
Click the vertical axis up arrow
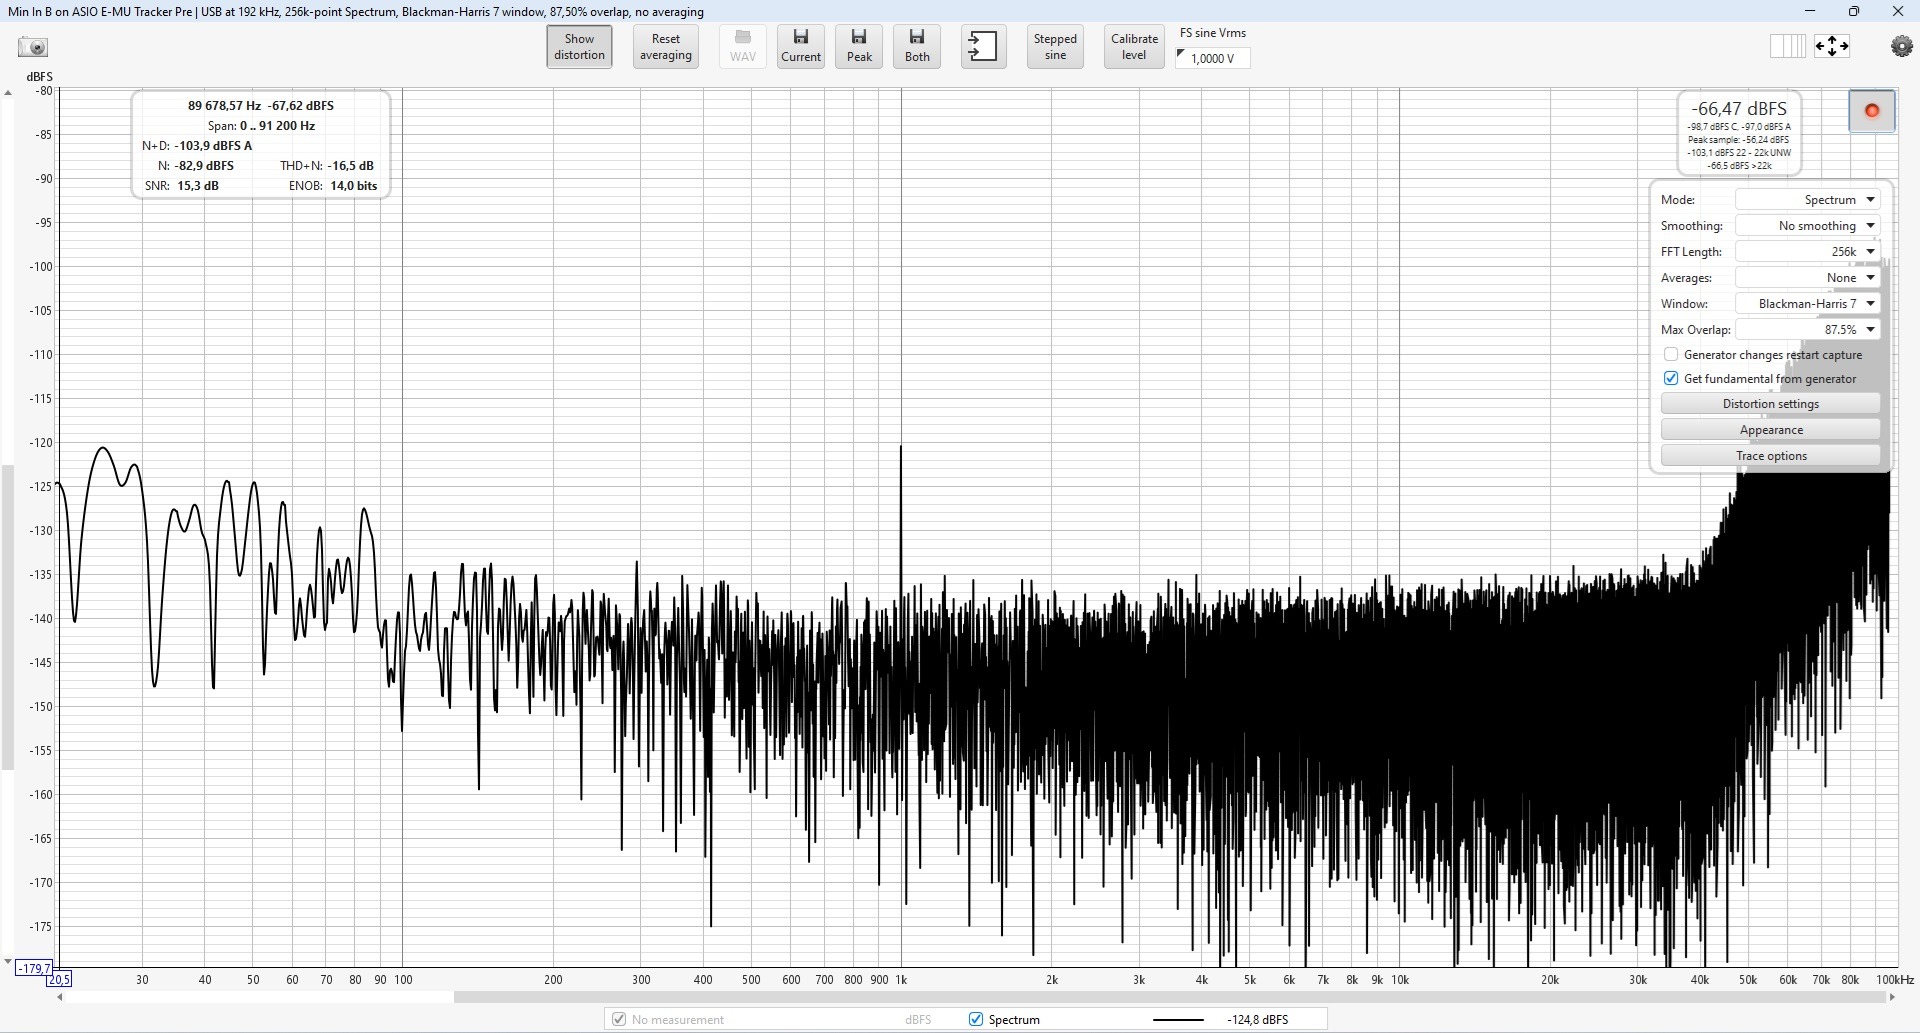pyautogui.click(x=8, y=93)
